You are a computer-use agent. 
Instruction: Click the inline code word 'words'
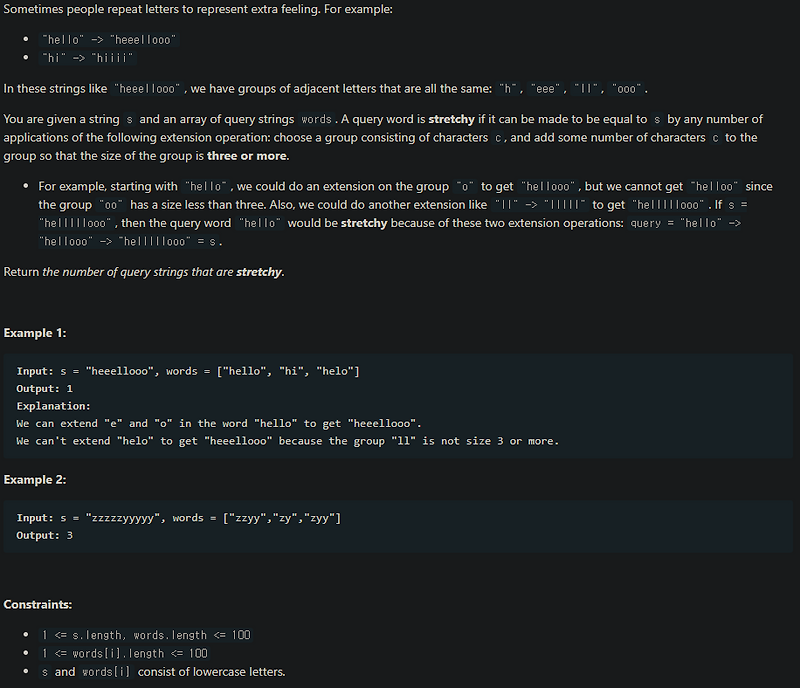coord(316,119)
